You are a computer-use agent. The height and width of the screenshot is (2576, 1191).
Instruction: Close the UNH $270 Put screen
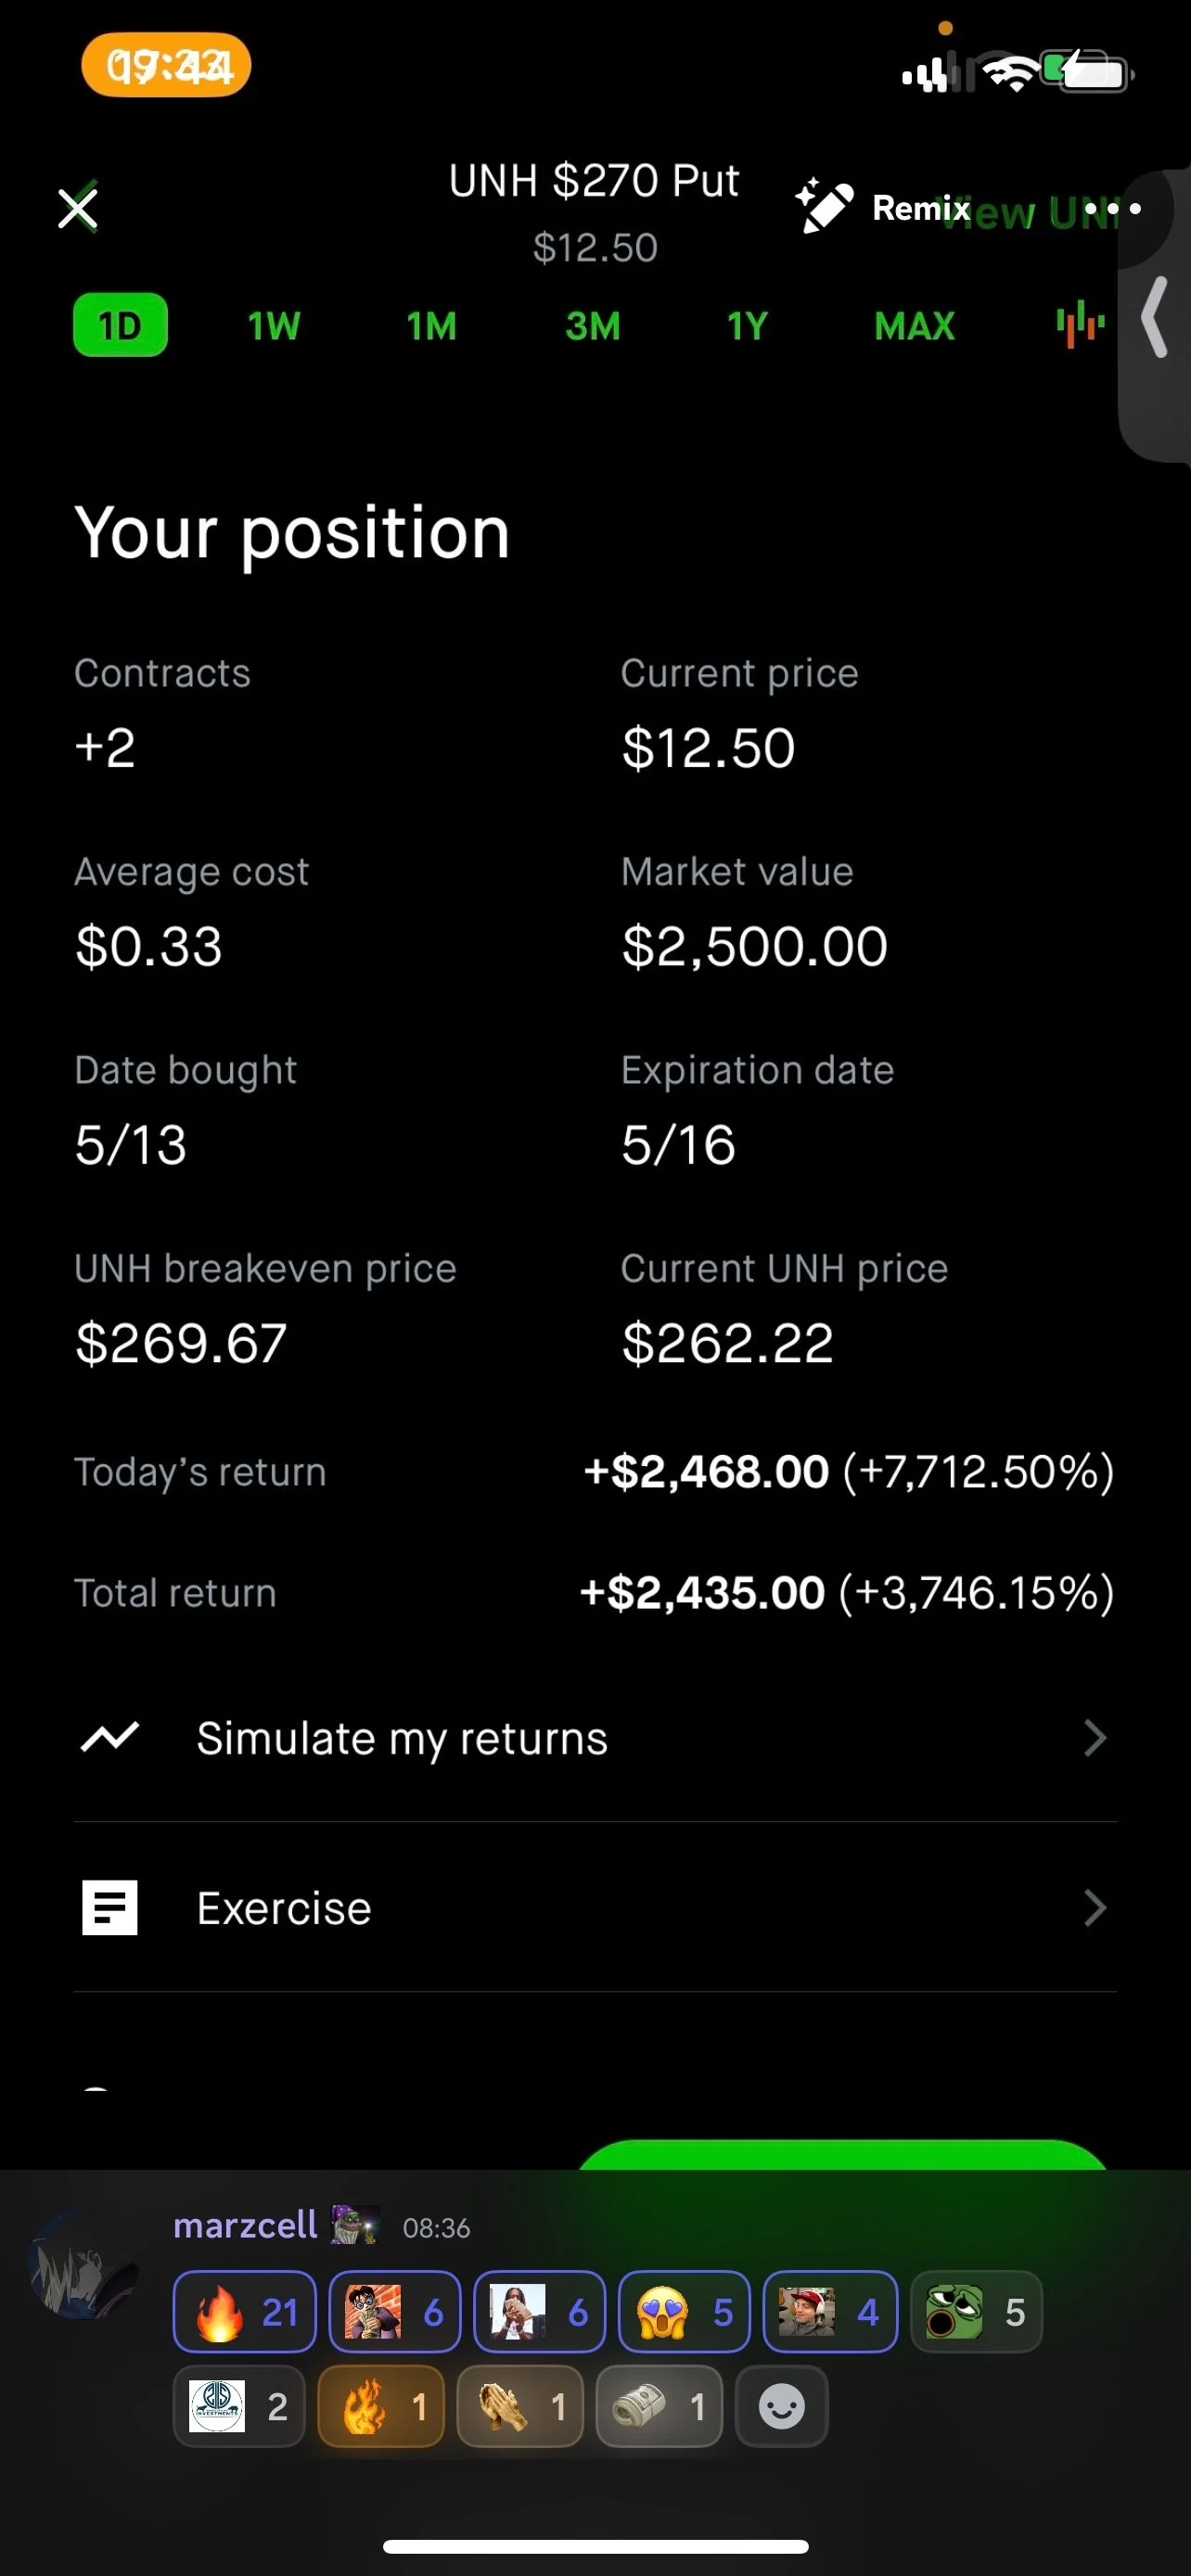pos(78,208)
